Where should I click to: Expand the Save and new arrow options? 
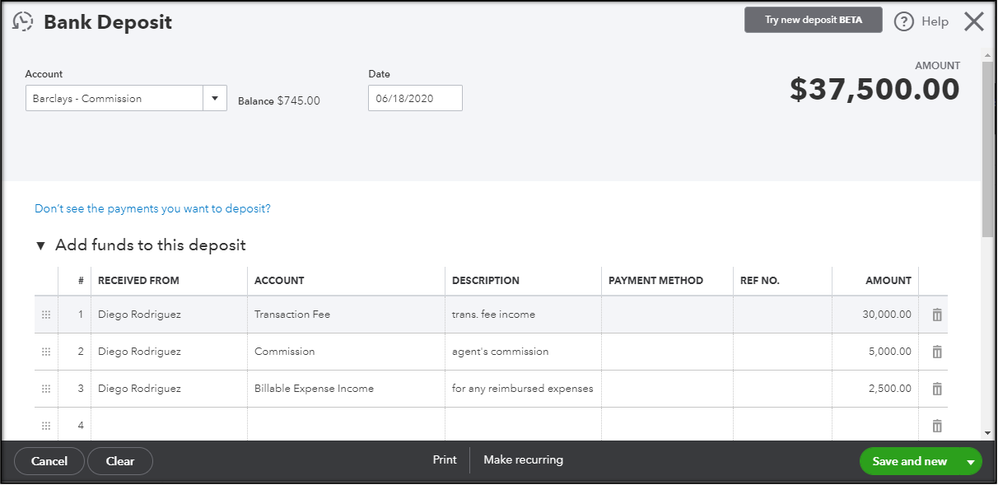969,461
